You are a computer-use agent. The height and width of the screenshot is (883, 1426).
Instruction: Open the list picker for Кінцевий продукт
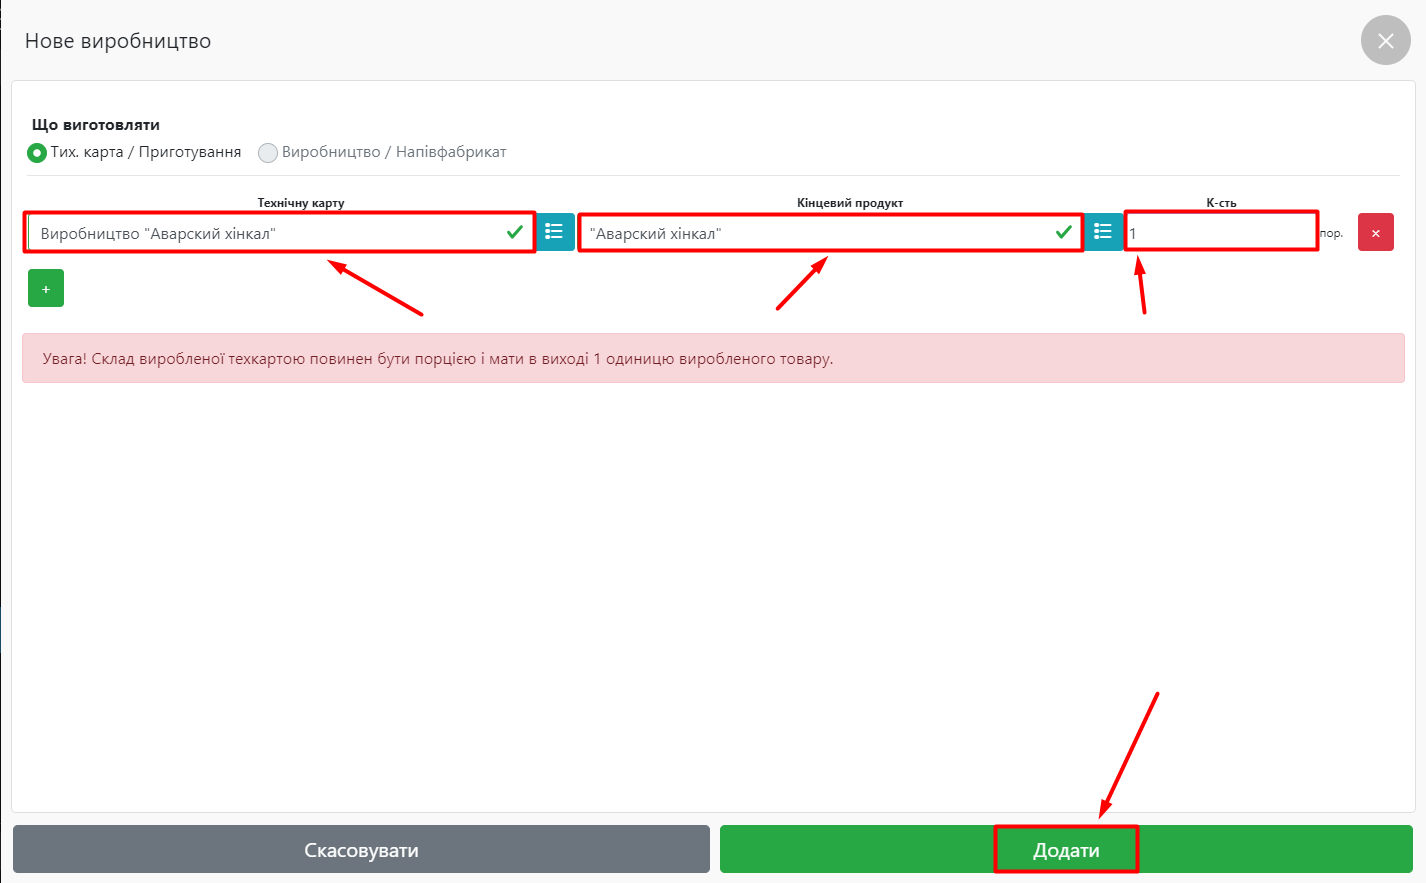click(x=1103, y=232)
